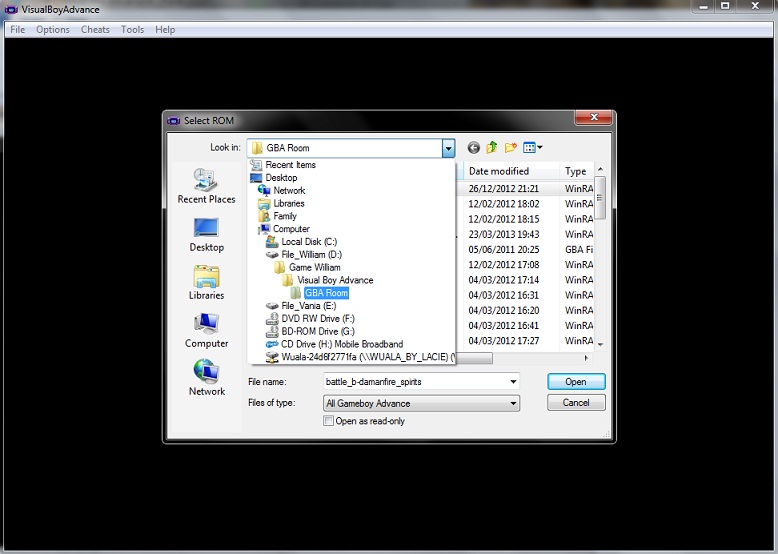Click Select ROM dialog title icon
Image resolution: width=778 pixels, height=554 pixels.
coord(174,121)
